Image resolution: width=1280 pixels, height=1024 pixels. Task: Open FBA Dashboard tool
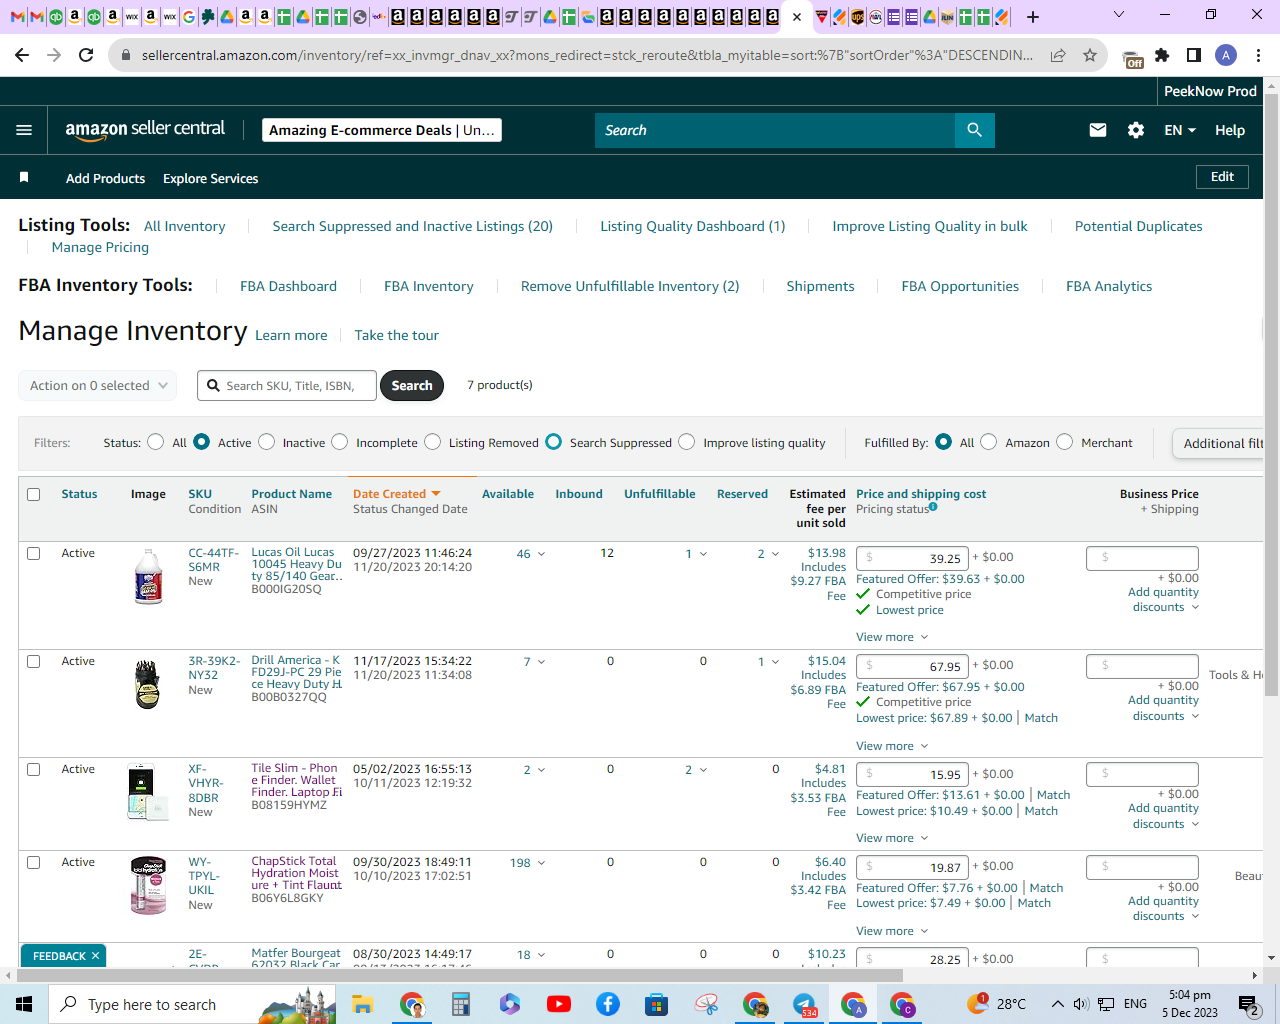(x=288, y=286)
